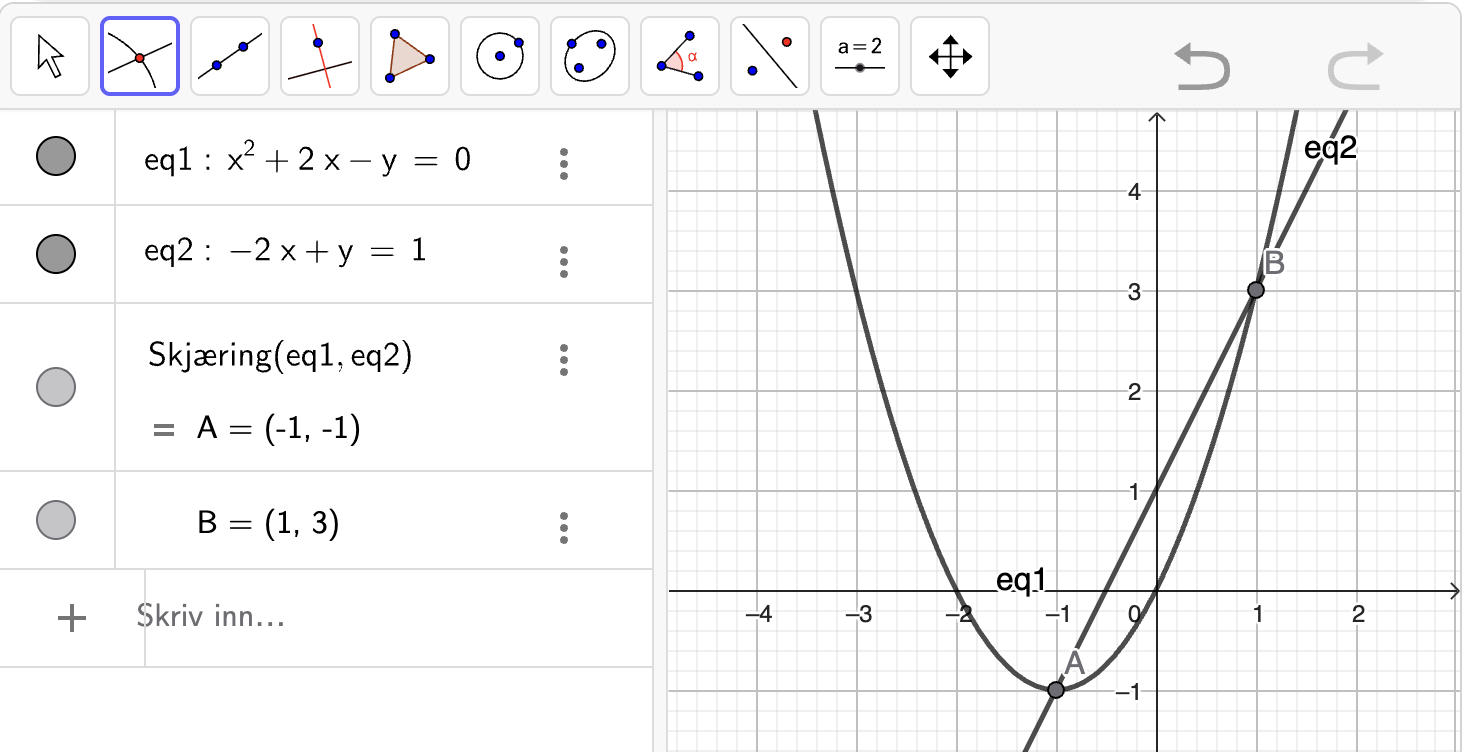This screenshot has width=1468, height=752.
Task: Select the Ellipse conic tool
Action: click(x=590, y=56)
